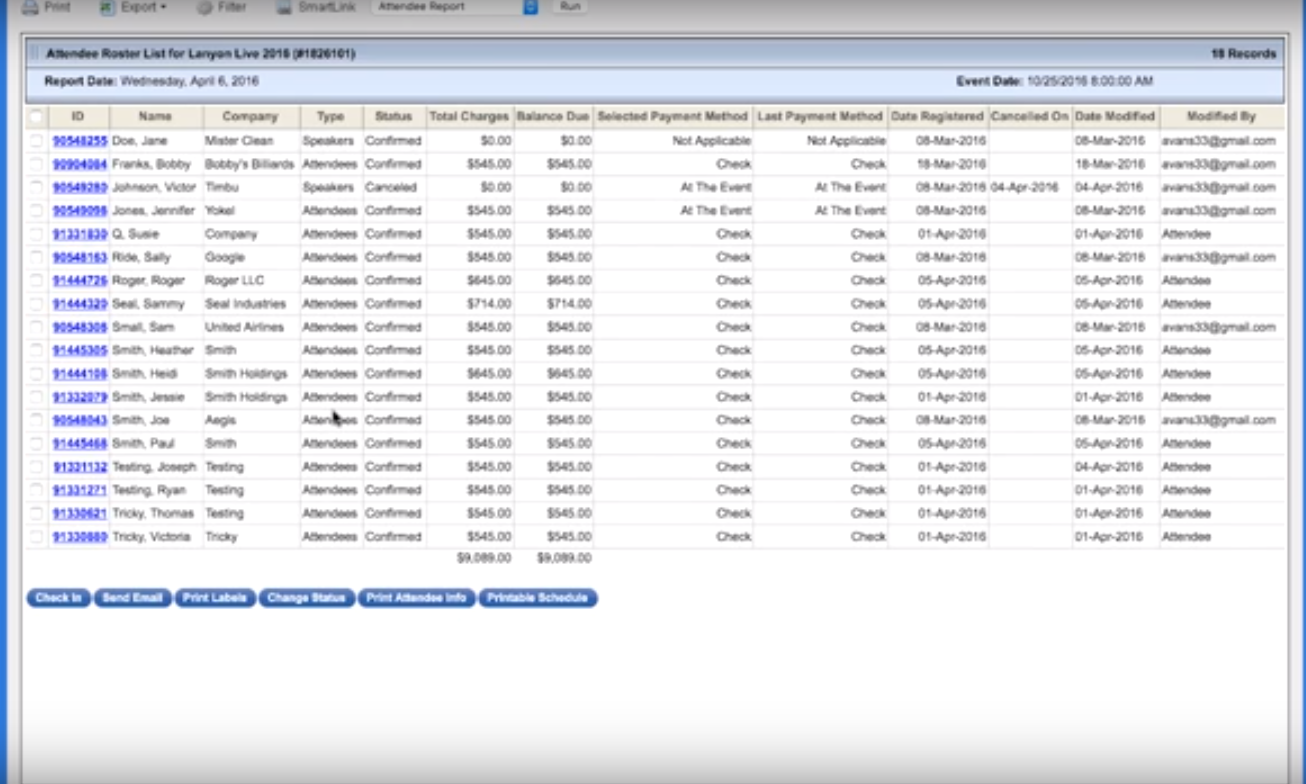Click the Filter icon in toolbar
This screenshot has width=1306, height=784.
(x=205, y=7)
